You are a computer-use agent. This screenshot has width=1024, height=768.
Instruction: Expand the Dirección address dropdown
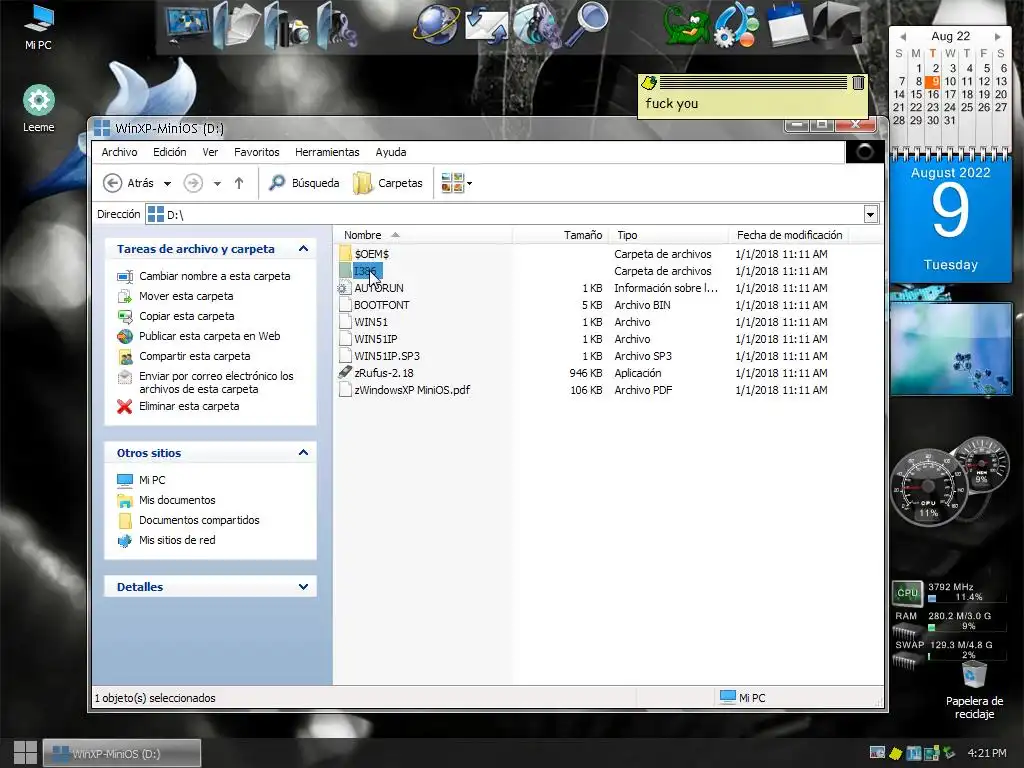coord(871,214)
